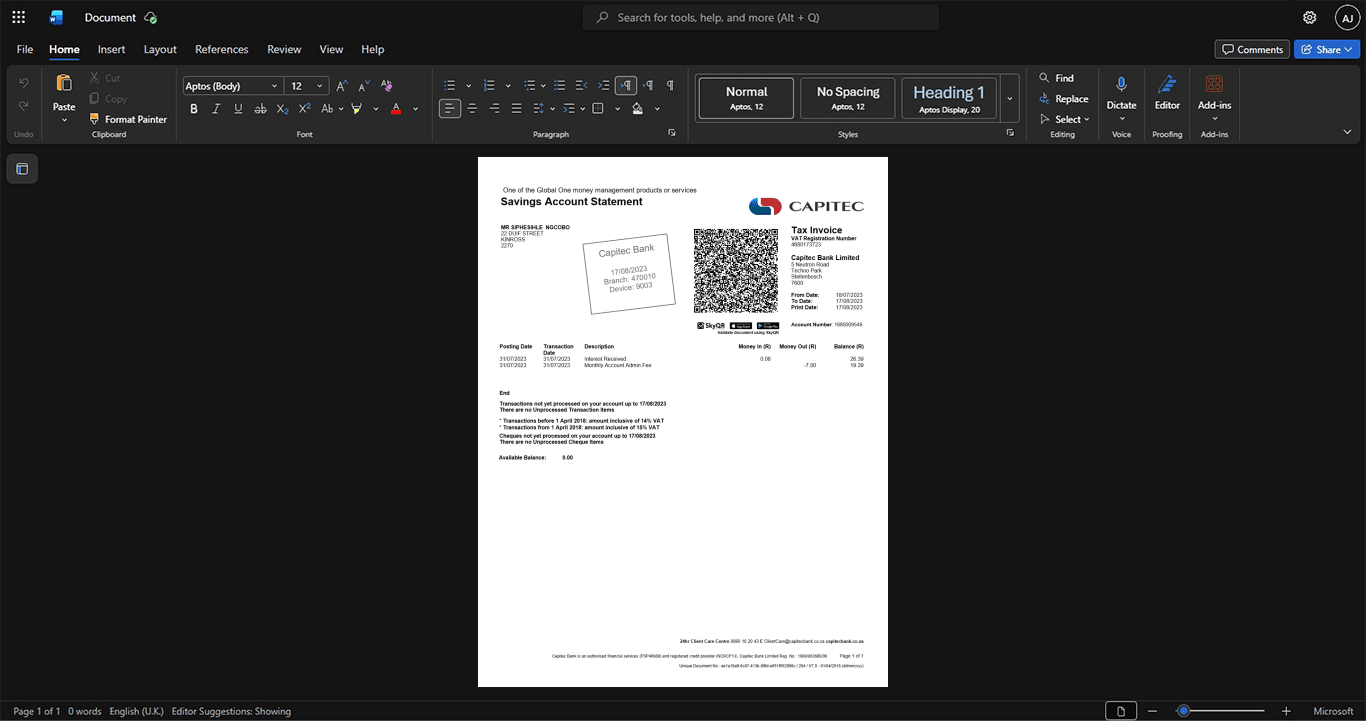Toggle Align Left paragraph button
The image size is (1366, 721).
point(450,108)
